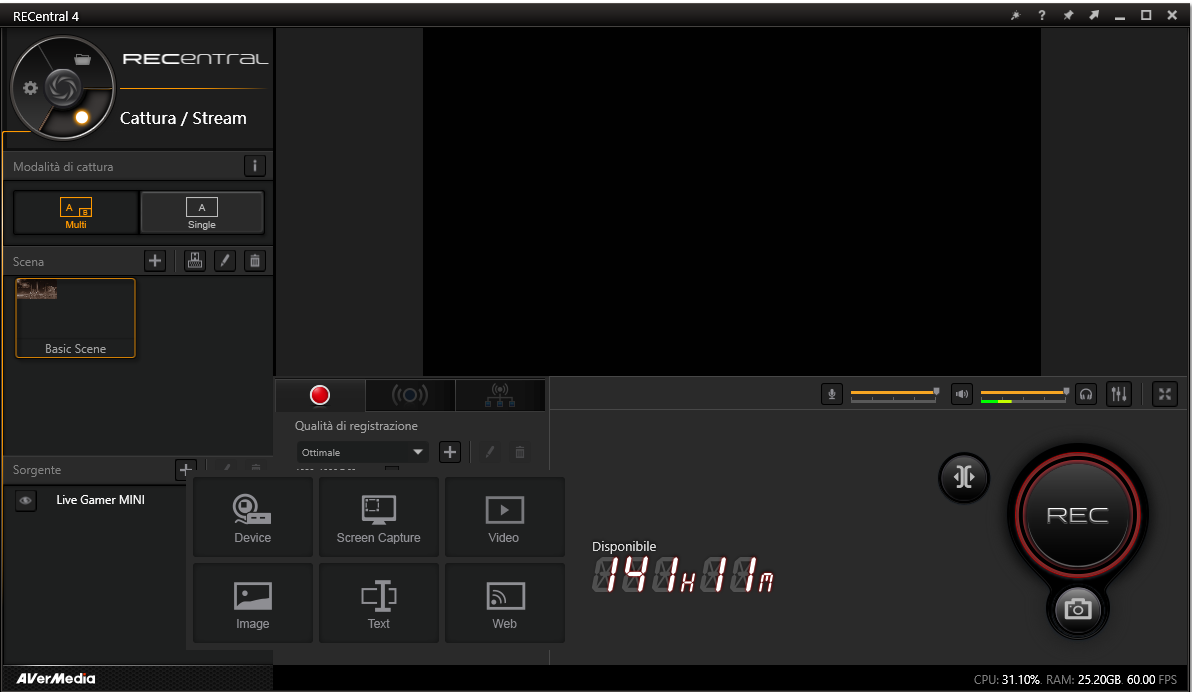Click the AVerMedia logo in the footer
The image size is (1192, 692).
coord(56,679)
